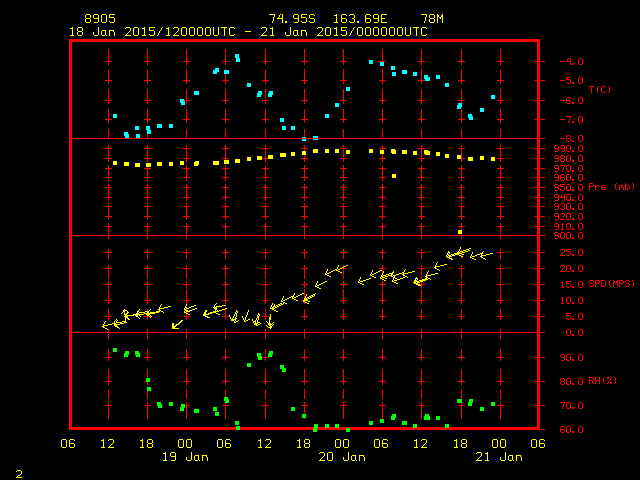
Task: Click pressure tick 970.0
Action: click(x=569, y=168)
